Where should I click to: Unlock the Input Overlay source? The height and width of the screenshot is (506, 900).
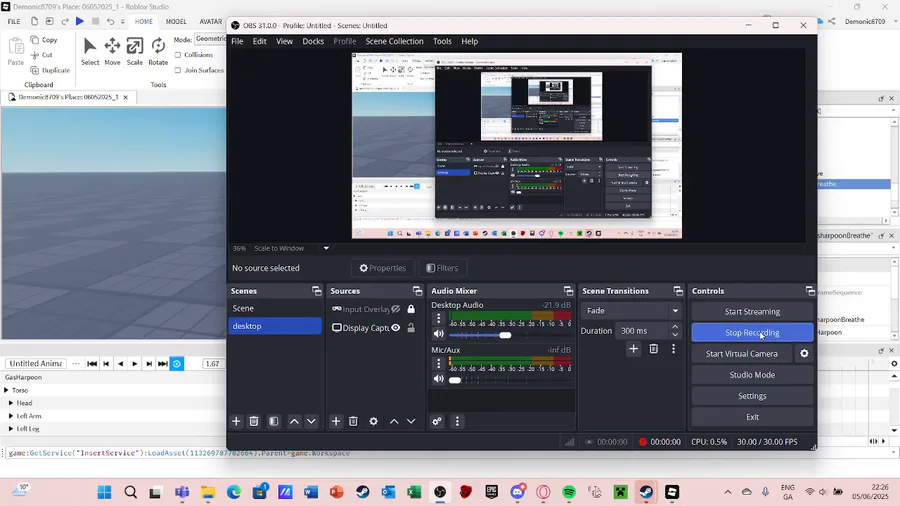tap(411, 309)
